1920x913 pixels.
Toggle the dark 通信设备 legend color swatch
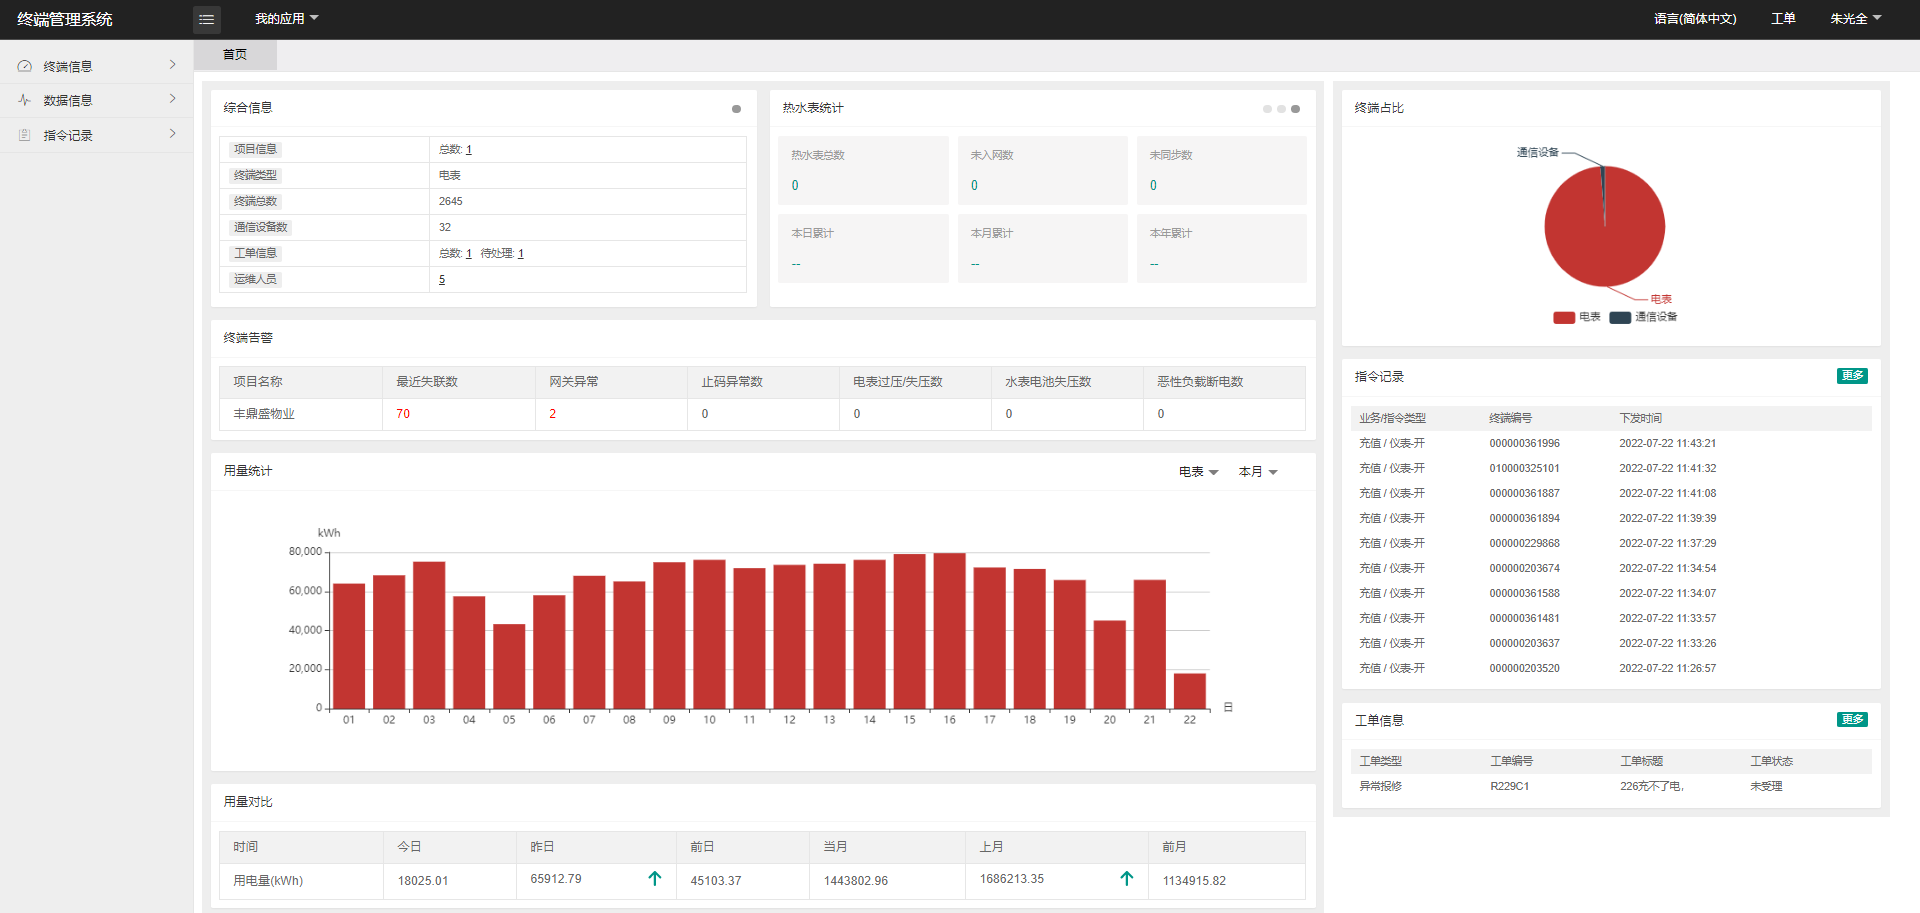(1620, 318)
